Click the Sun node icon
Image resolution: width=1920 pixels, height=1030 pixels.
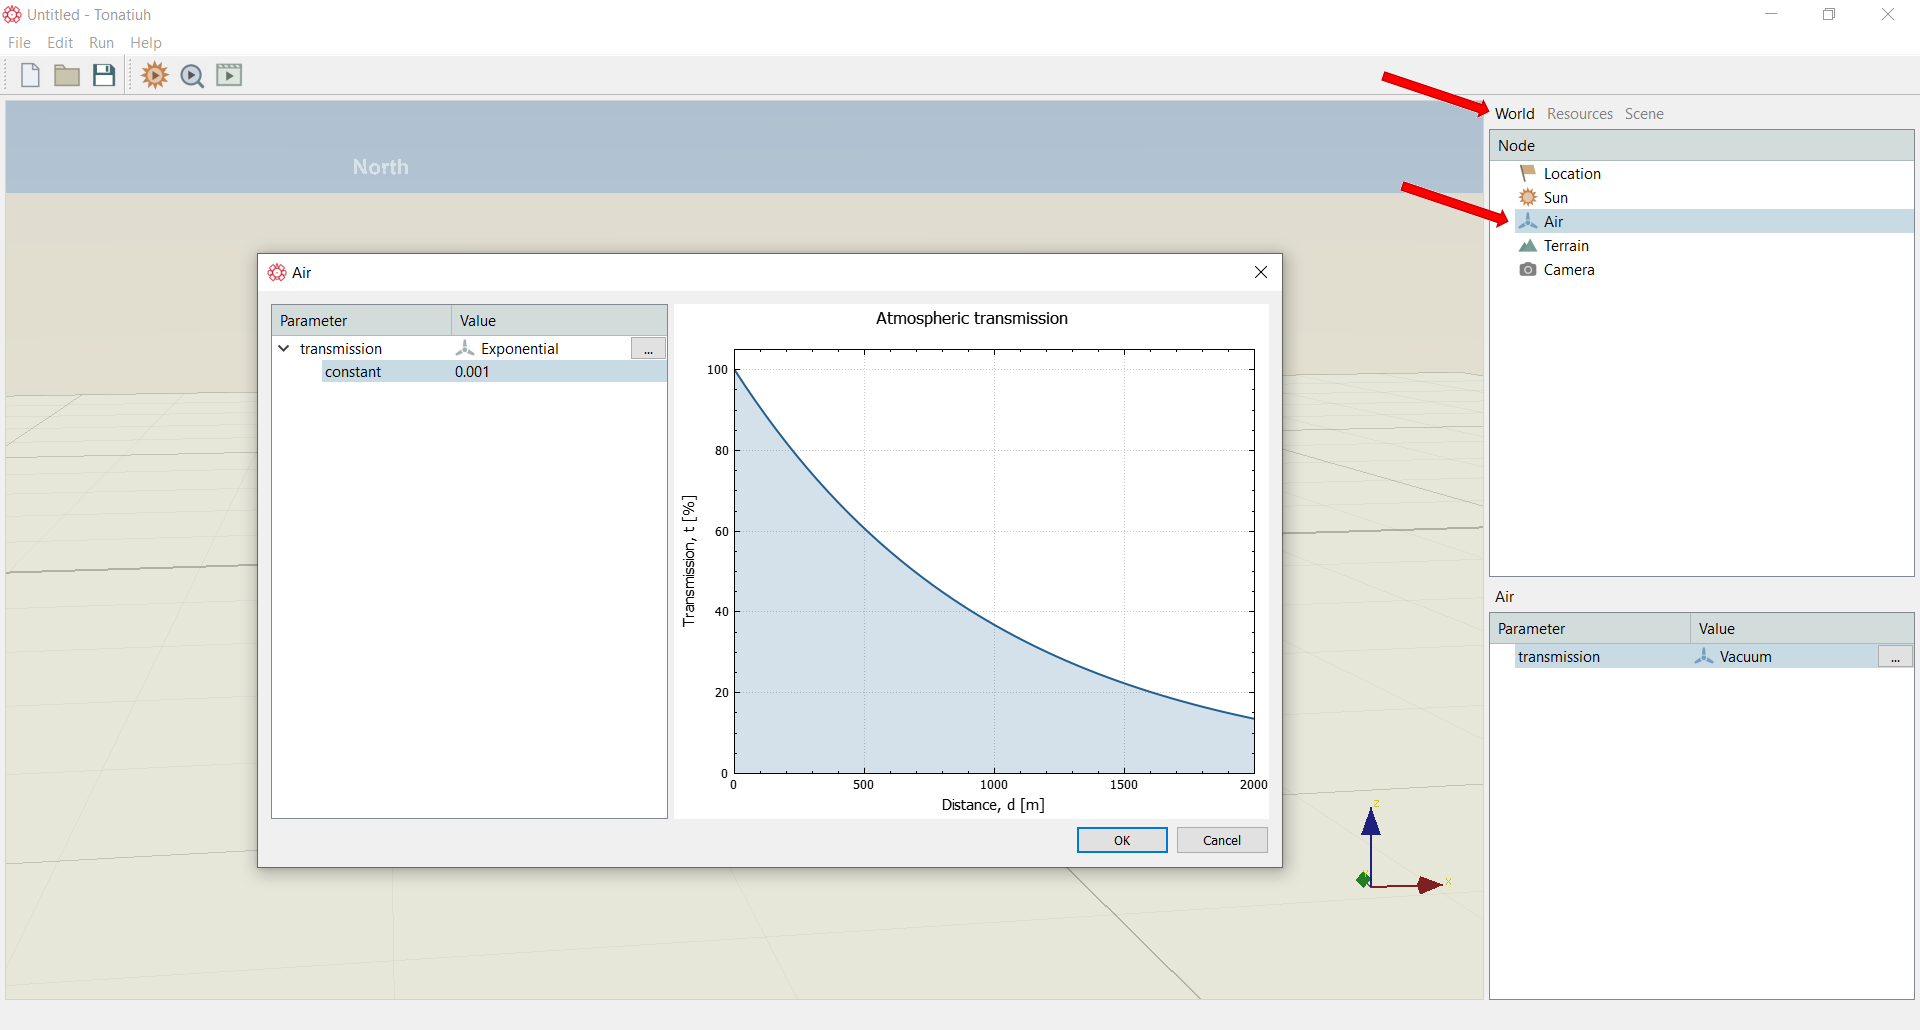coord(1528,197)
